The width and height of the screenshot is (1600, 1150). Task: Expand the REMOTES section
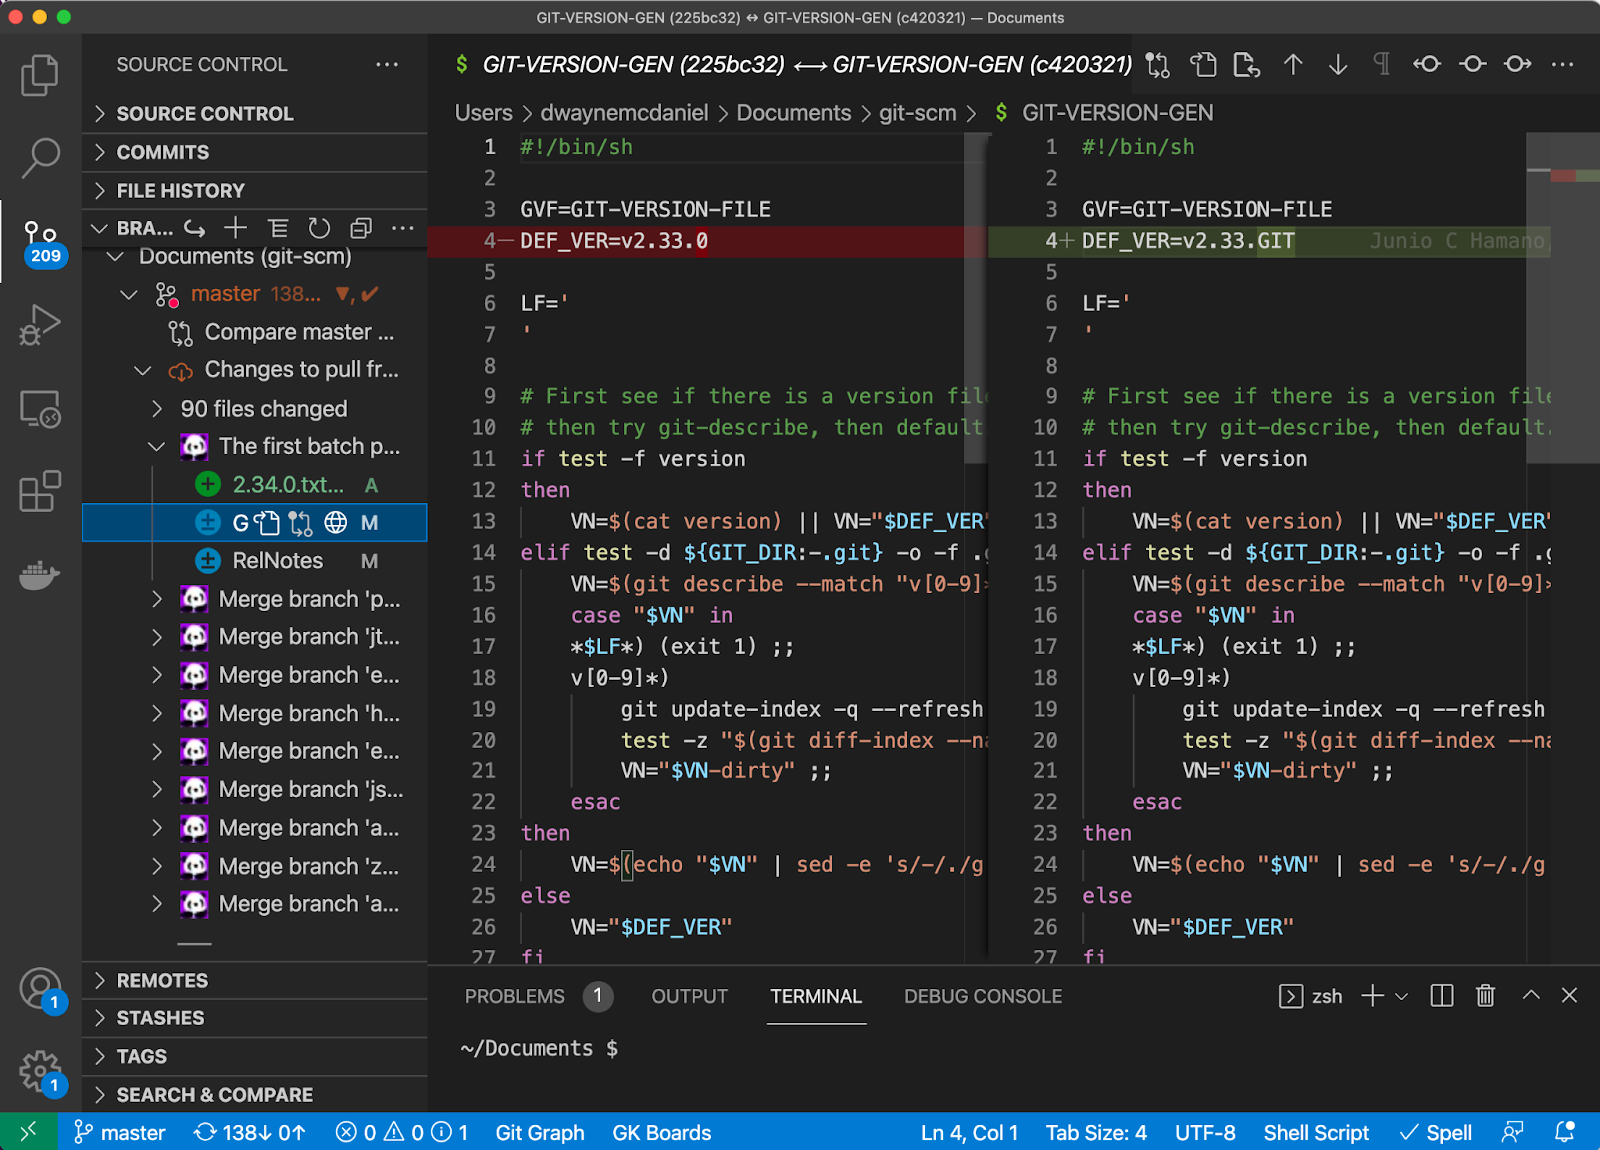point(162,980)
